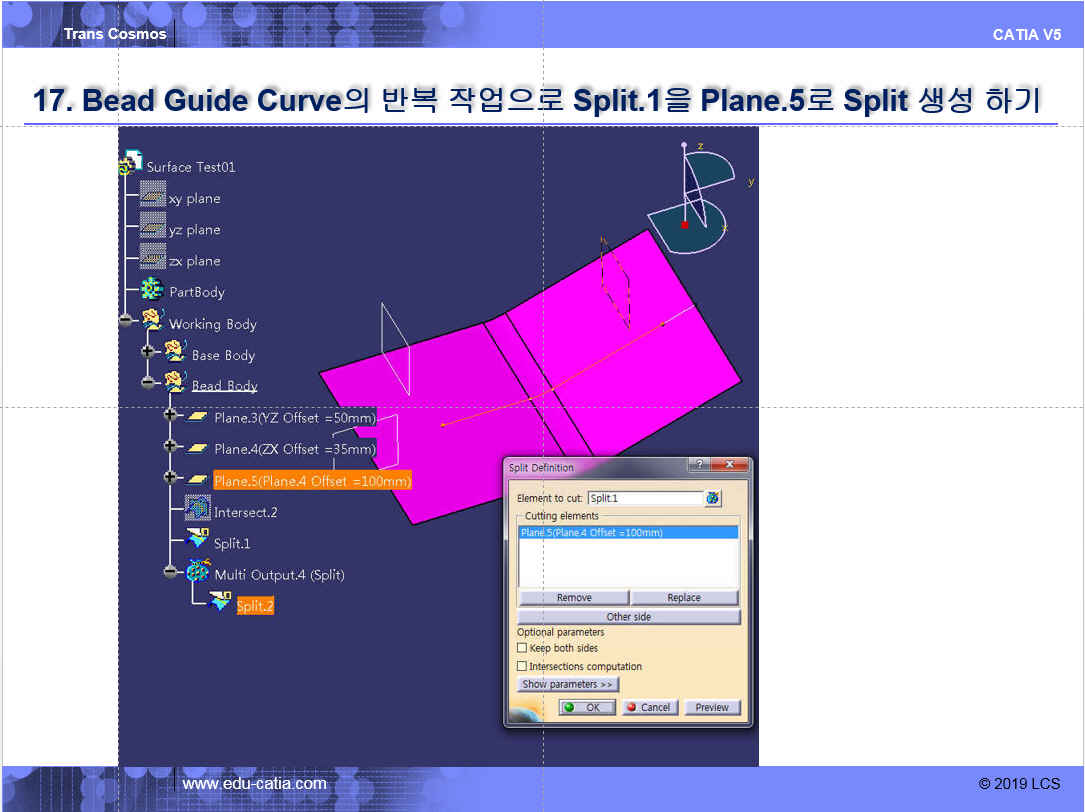Image resolution: width=1085 pixels, height=812 pixels.
Task: Select highlighted Plane.5(Plane.4 Offset =100mm) label
Action: 312,480
